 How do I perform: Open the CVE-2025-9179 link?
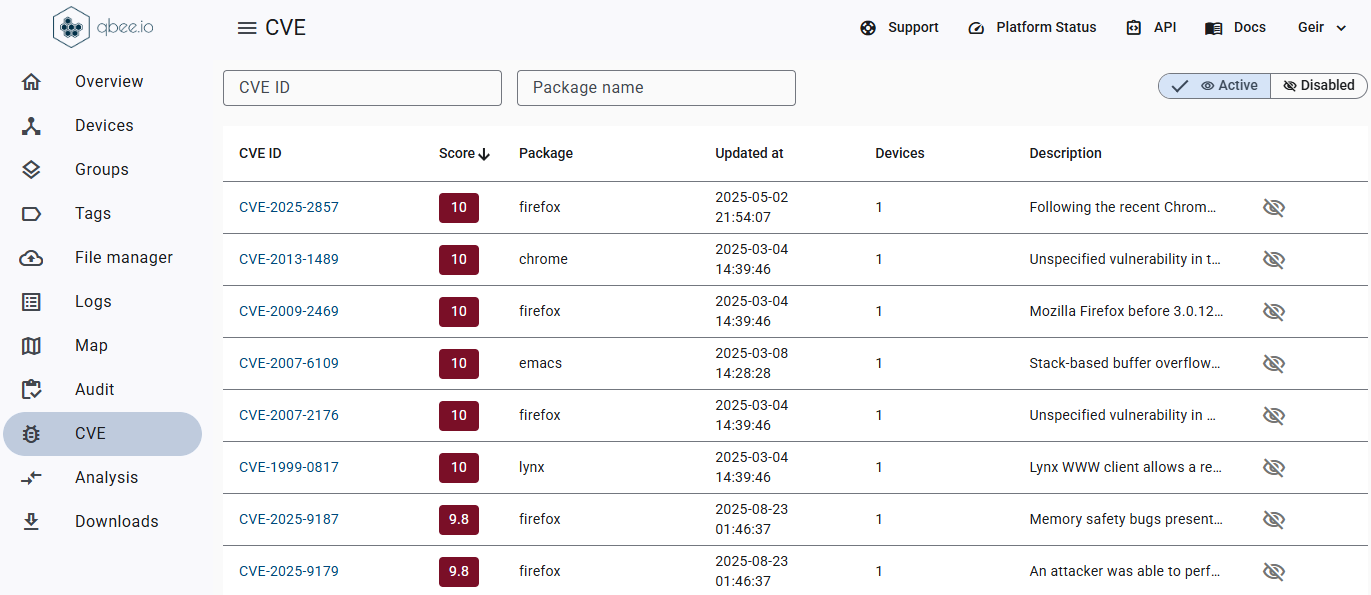pos(289,572)
